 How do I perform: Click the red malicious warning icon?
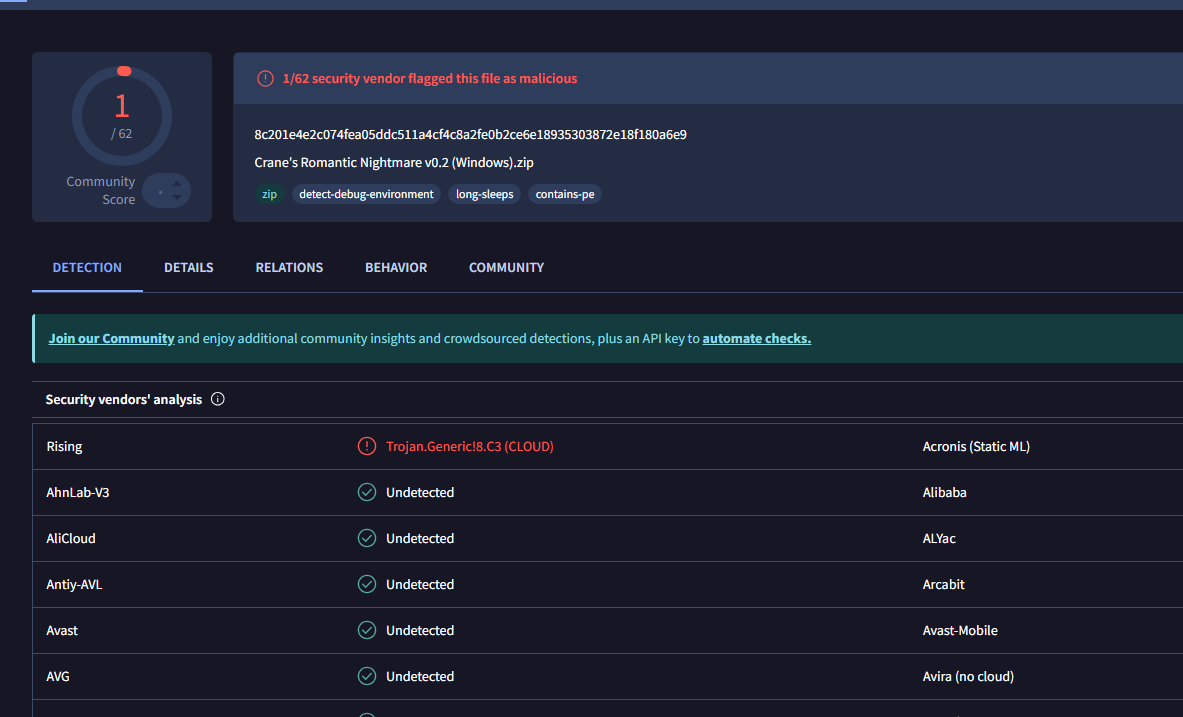265,78
